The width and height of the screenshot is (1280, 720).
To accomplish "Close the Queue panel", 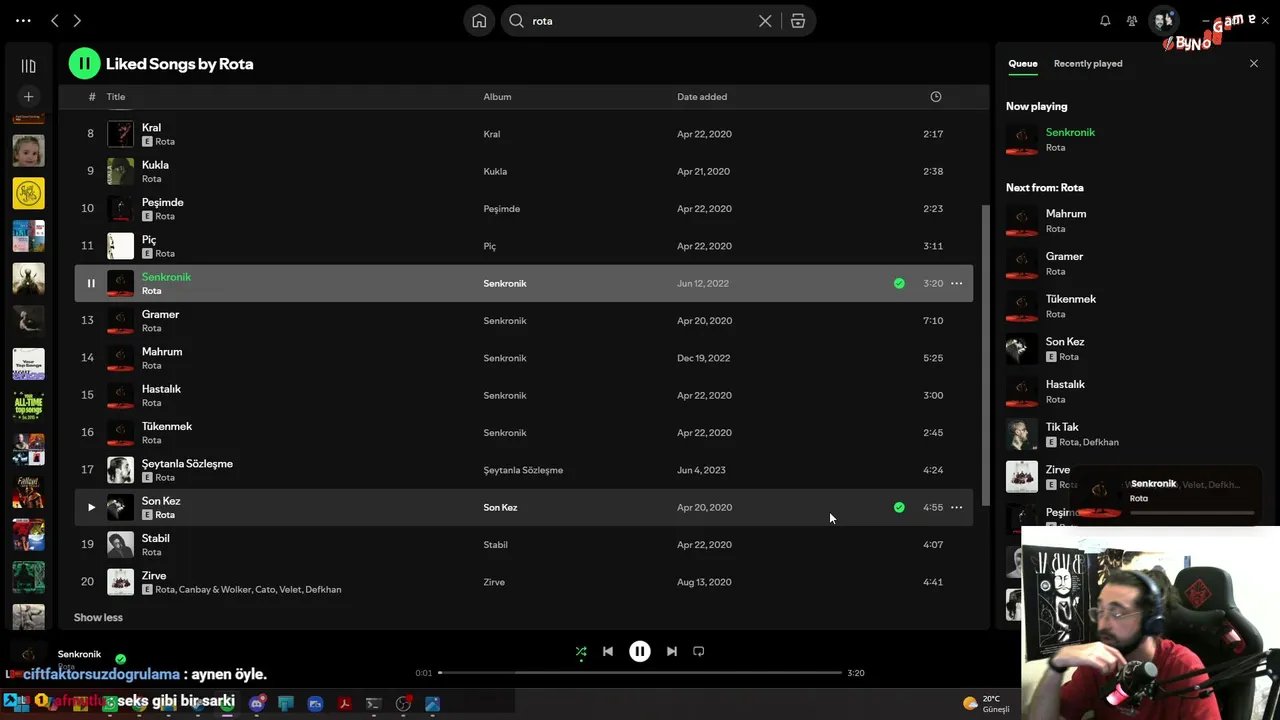I will pos(1254,64).
